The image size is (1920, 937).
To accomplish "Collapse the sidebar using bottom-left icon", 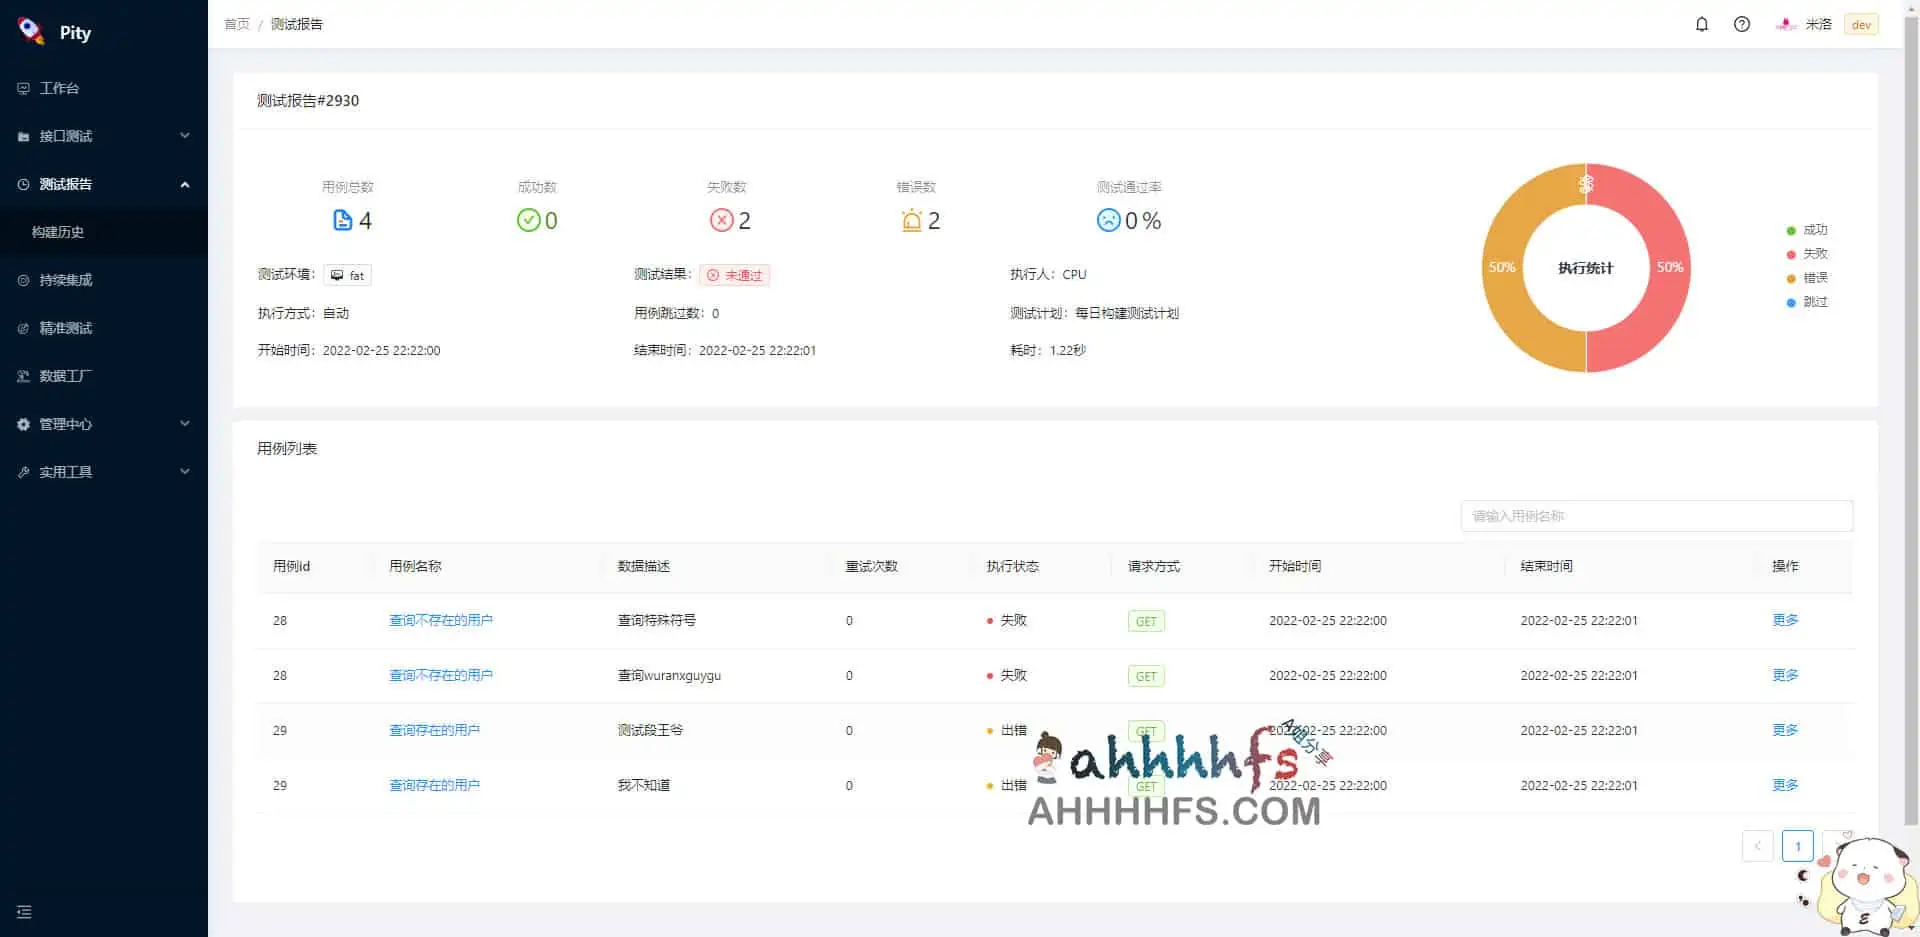I will [23, 912].
